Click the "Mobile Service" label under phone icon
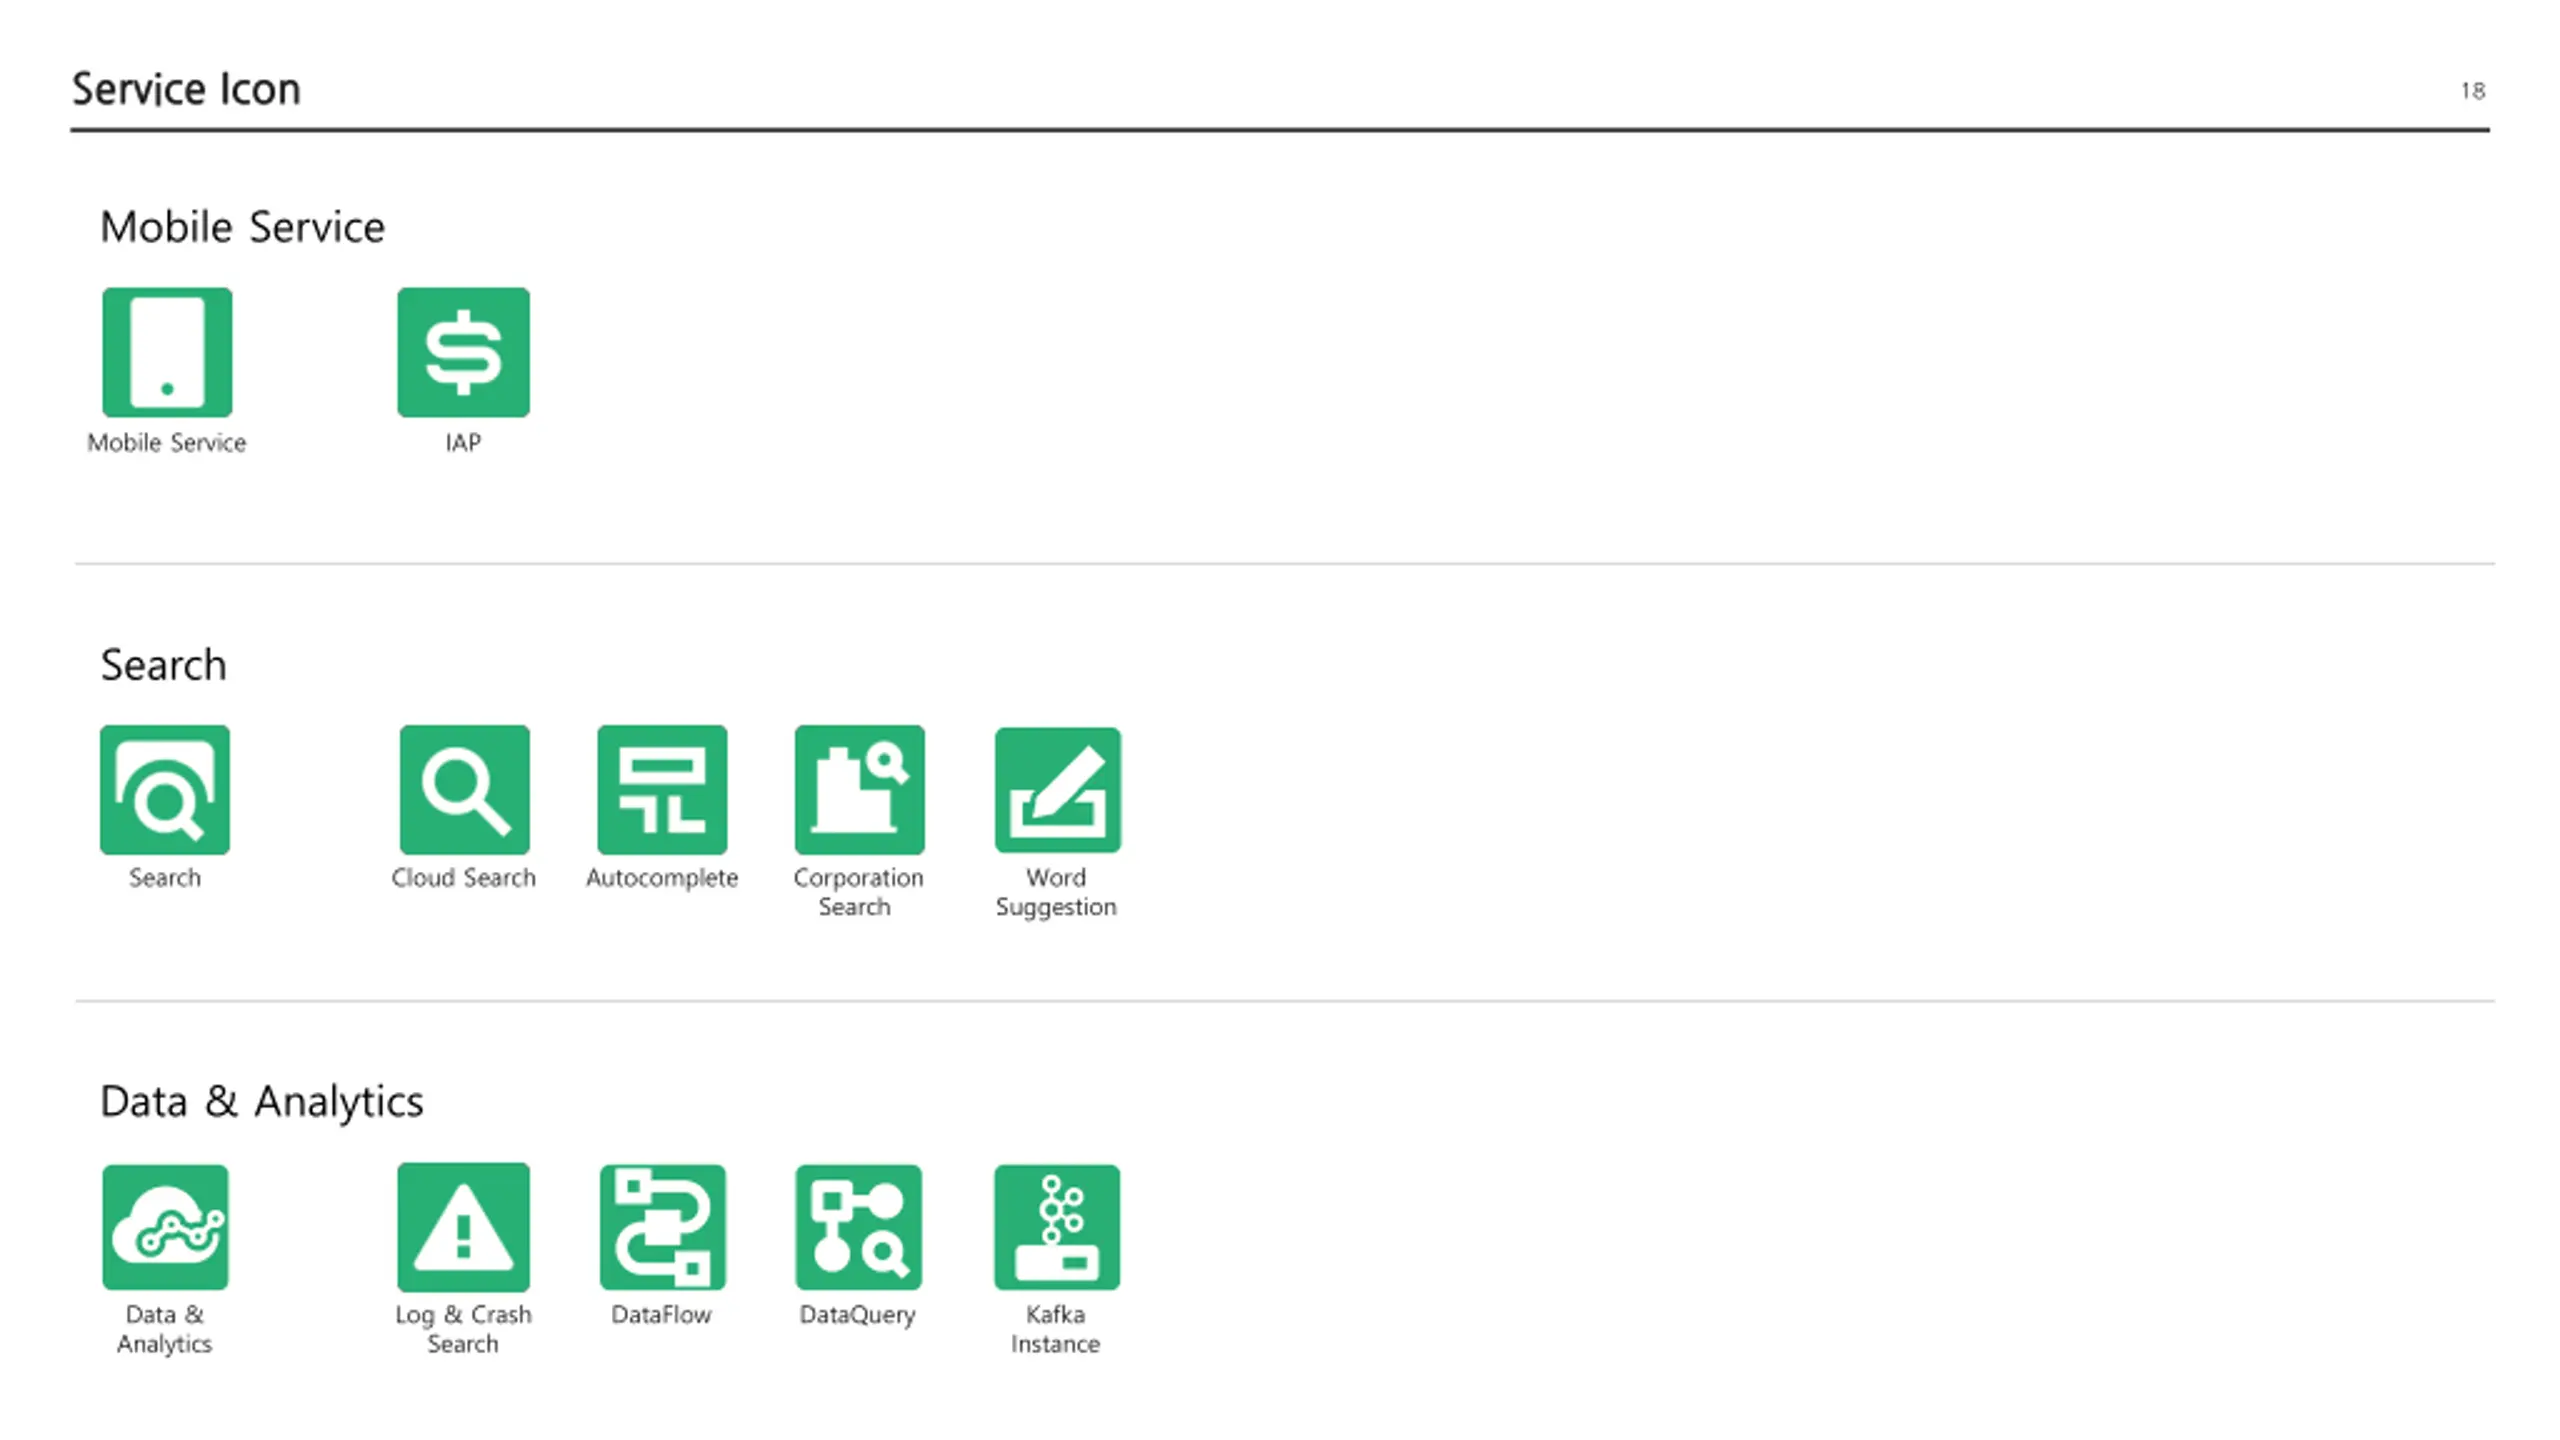This screenshot has width=2560, height=1440. 167,443
